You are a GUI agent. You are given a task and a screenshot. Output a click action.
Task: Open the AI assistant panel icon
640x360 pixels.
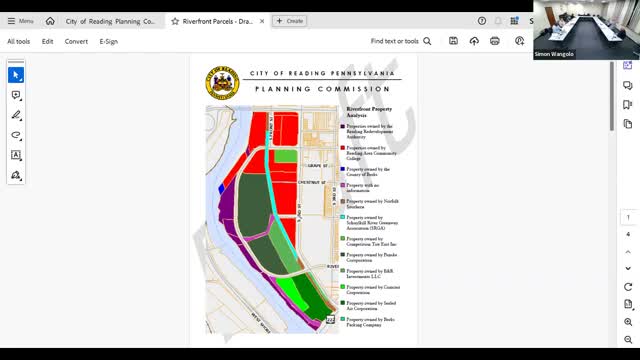click(x=628, y=65)
